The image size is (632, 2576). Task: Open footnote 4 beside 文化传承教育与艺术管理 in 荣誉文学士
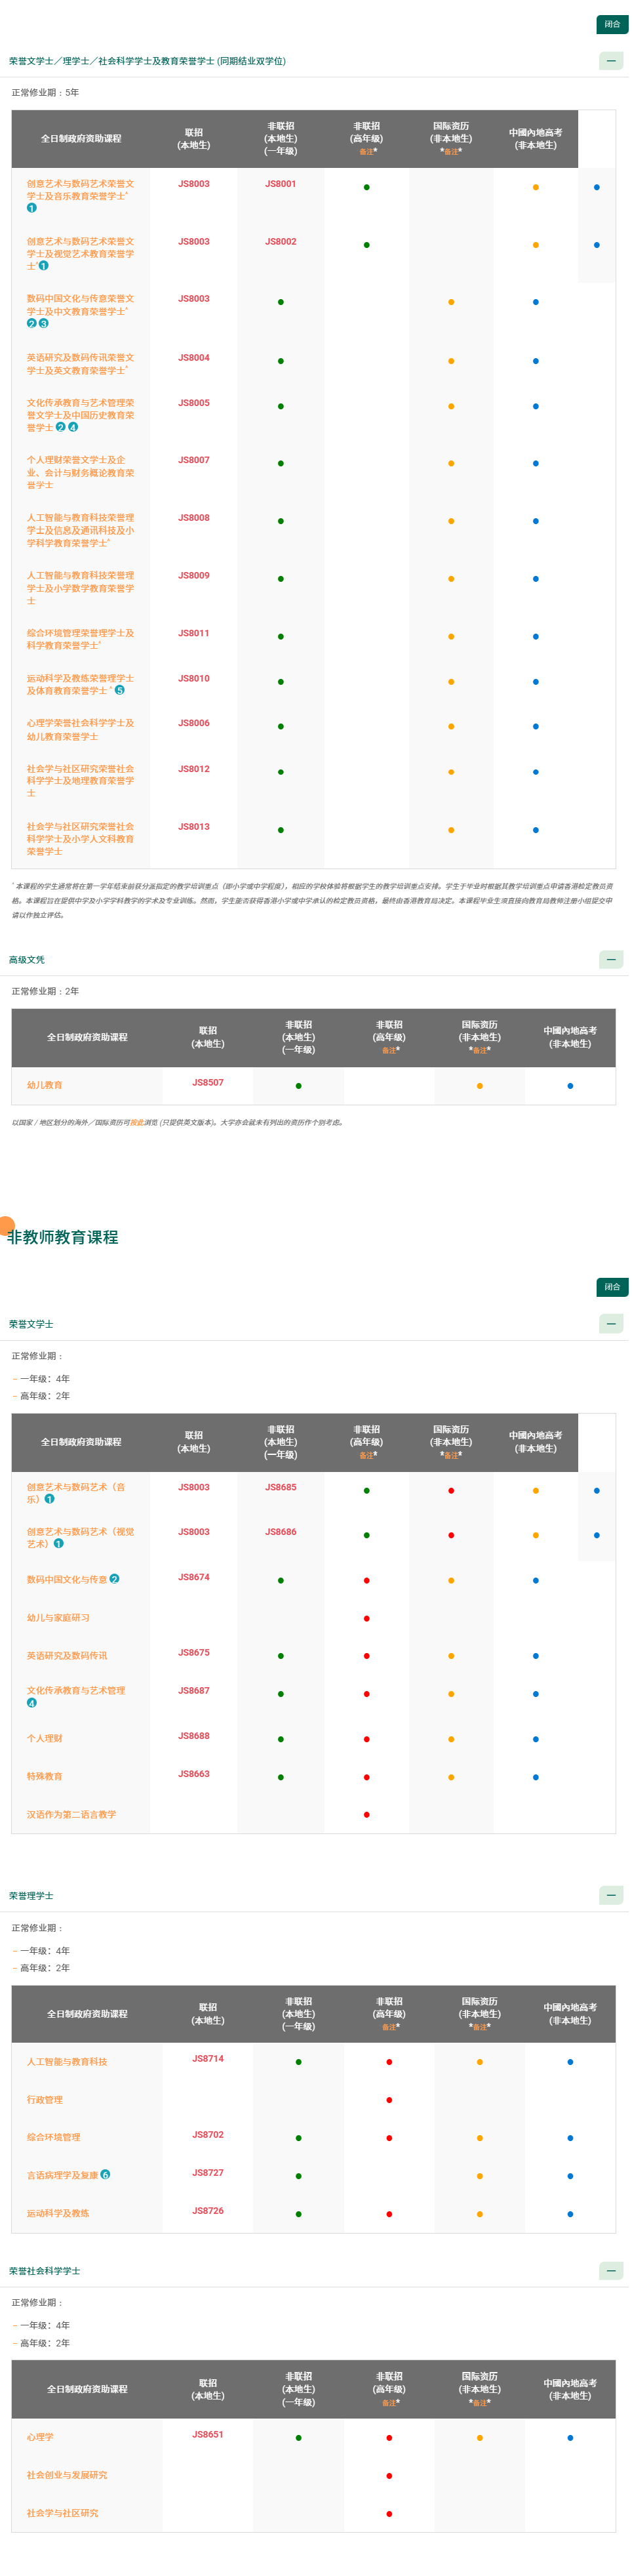tap(32, 1703)
